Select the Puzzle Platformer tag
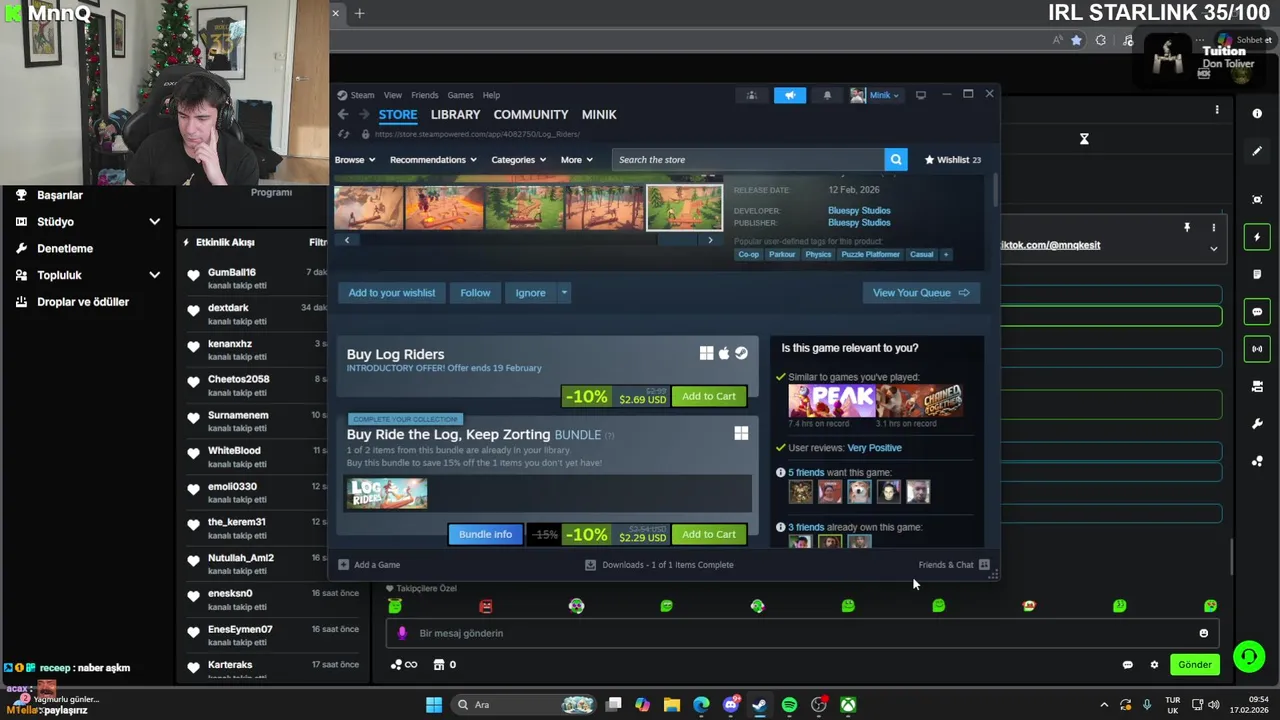The width and height of the screenshot is (1280, 720). 870,254
